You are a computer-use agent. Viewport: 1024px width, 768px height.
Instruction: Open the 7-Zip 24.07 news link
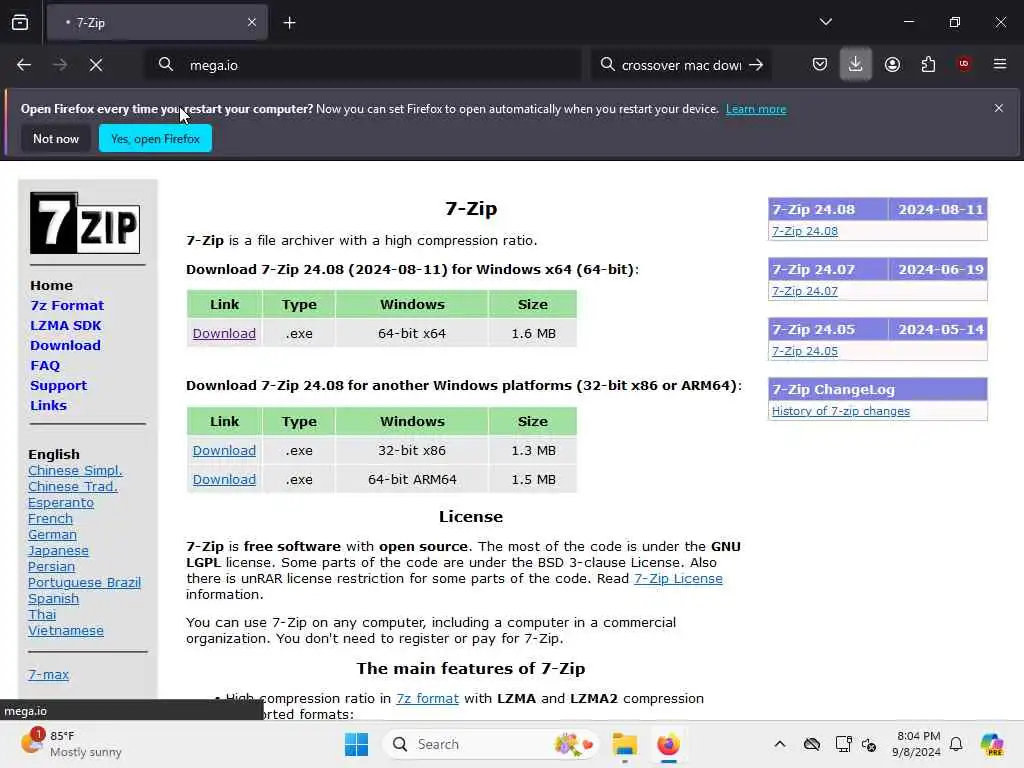click(805, 291)
